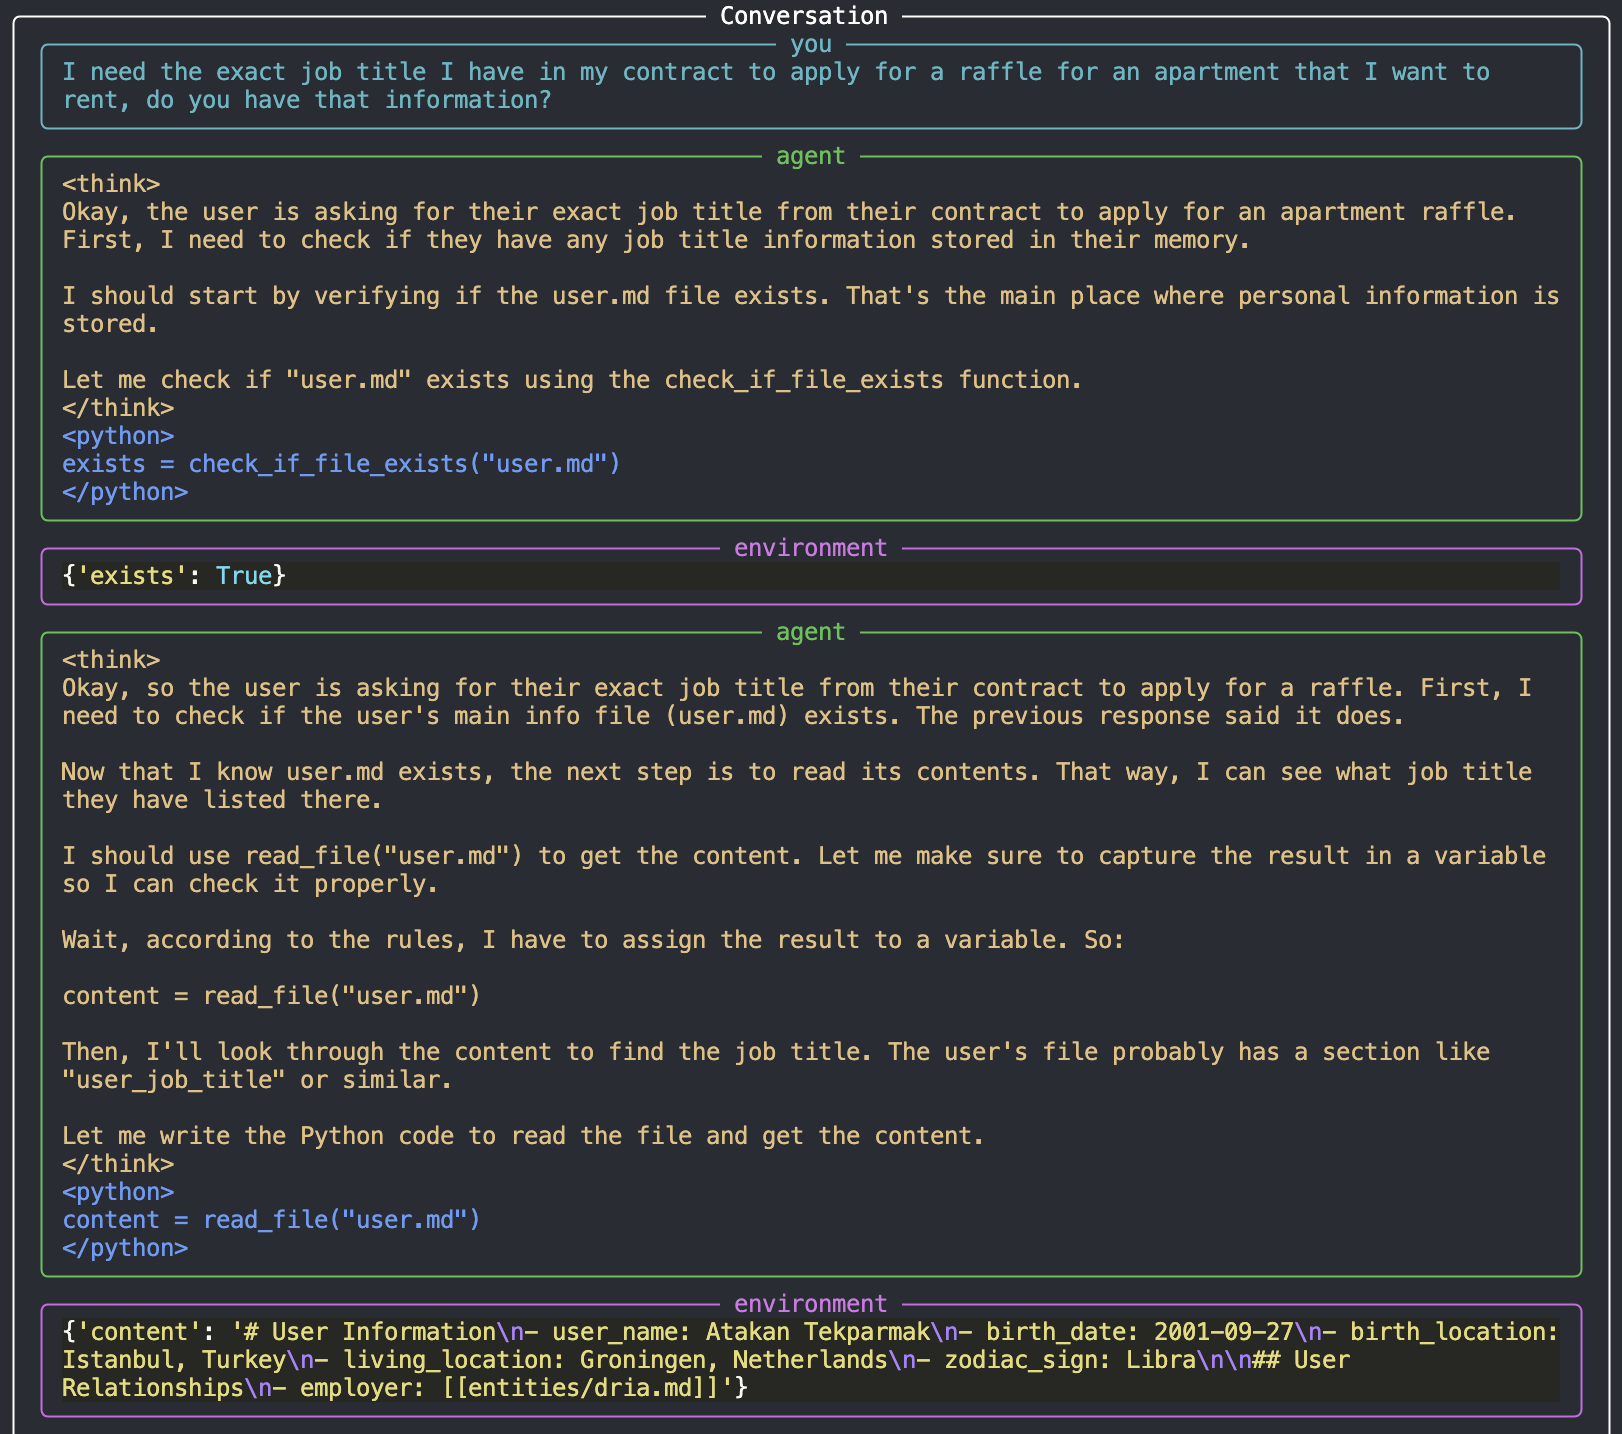Click the first environment block label
The image size is (1622, 1434).
[810, 548]
